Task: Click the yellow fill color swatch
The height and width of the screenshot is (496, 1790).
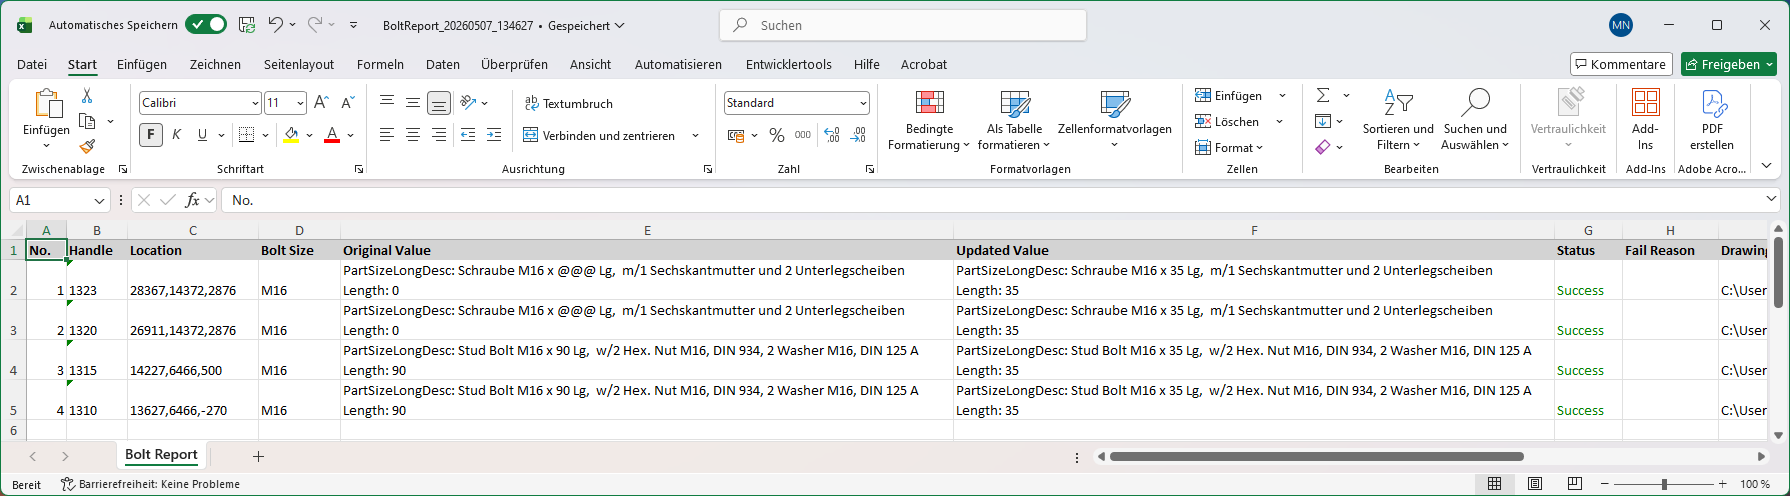Action: tap(291, 135)
